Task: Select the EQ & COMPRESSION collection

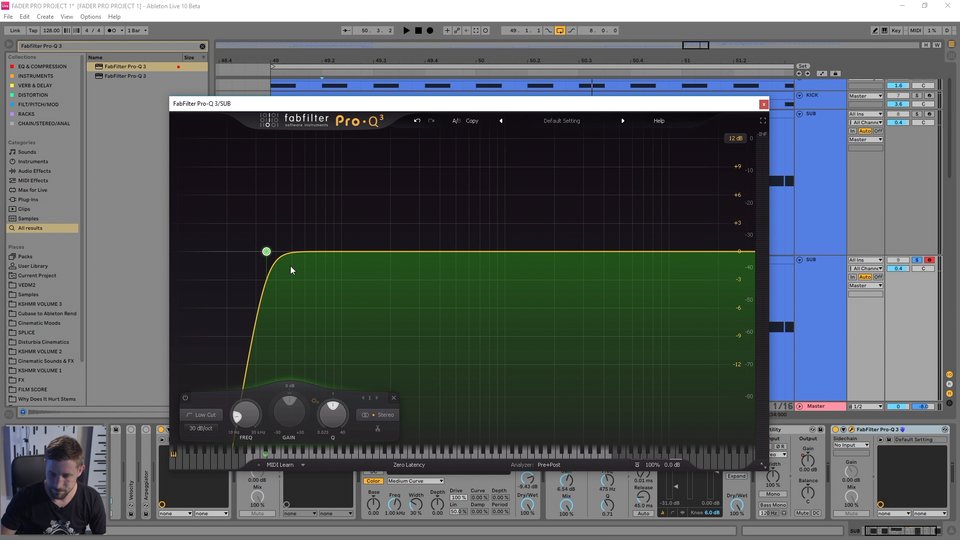Action: (x=42, y=66)
